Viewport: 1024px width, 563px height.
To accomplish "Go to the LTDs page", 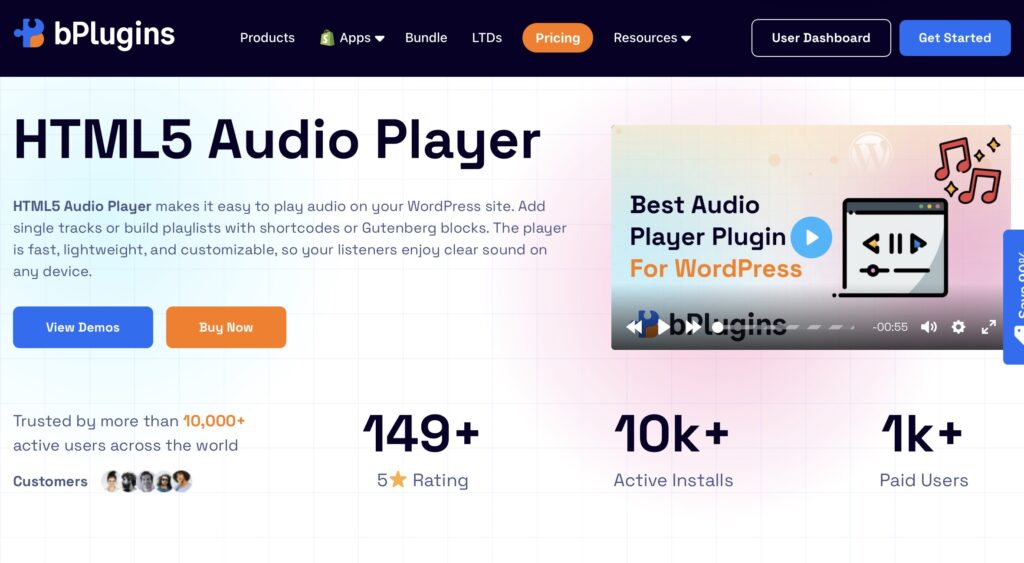I will coord(487,38).
